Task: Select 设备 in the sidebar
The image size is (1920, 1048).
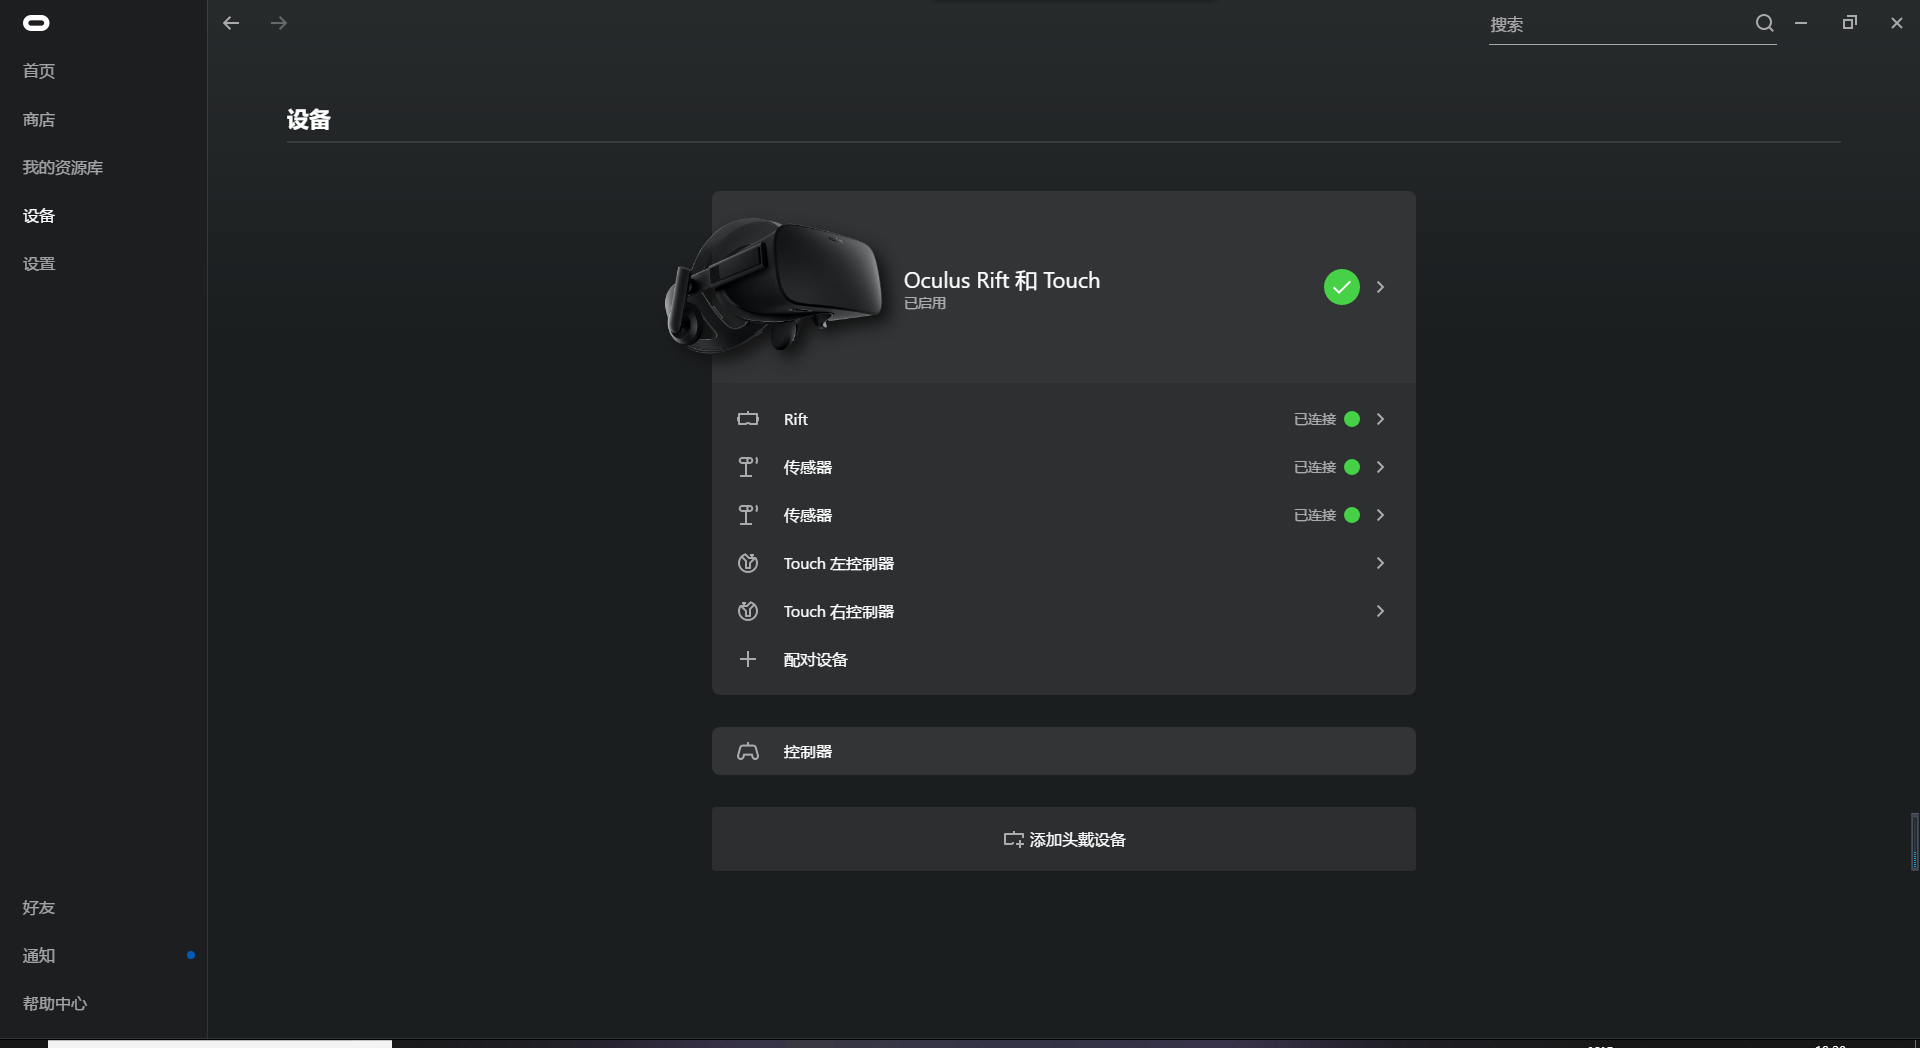Action: coord(39,215)
